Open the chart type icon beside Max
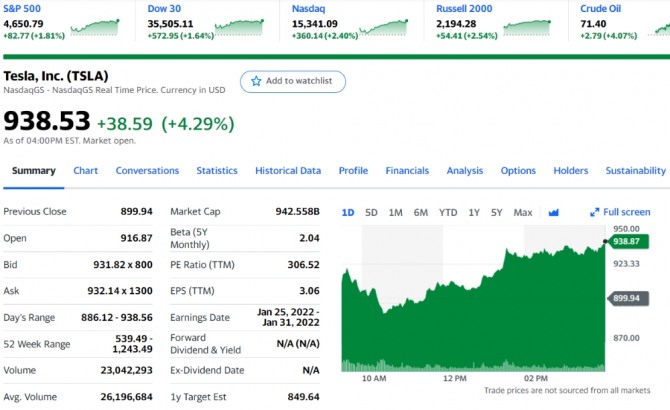Image resolution: width=670 pixels, height=410 pixels. (x=554, y=212)
